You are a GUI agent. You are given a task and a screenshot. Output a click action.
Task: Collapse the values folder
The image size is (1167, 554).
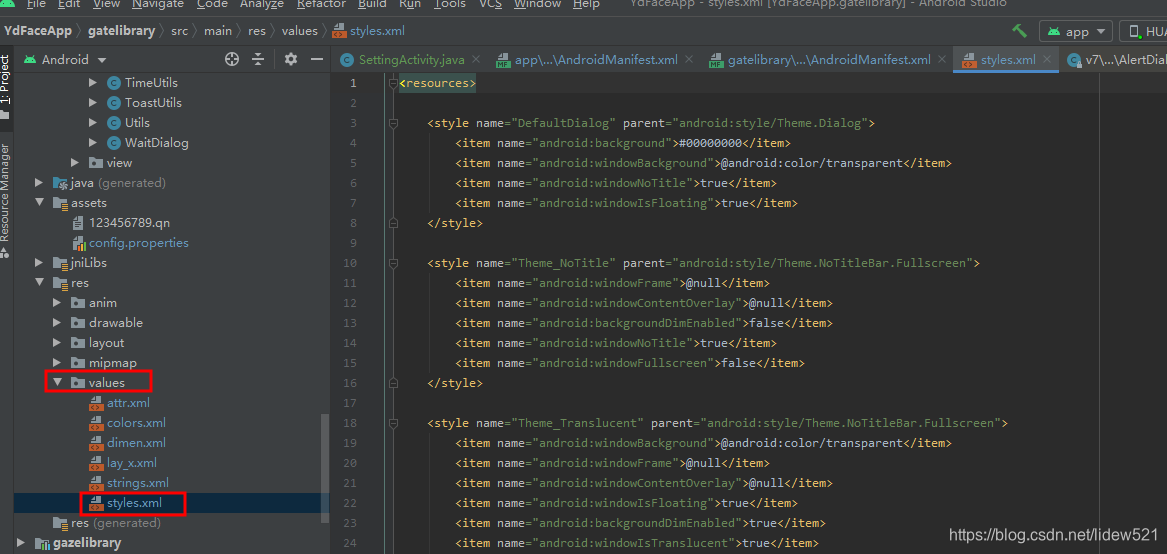(x=57, y=383)
